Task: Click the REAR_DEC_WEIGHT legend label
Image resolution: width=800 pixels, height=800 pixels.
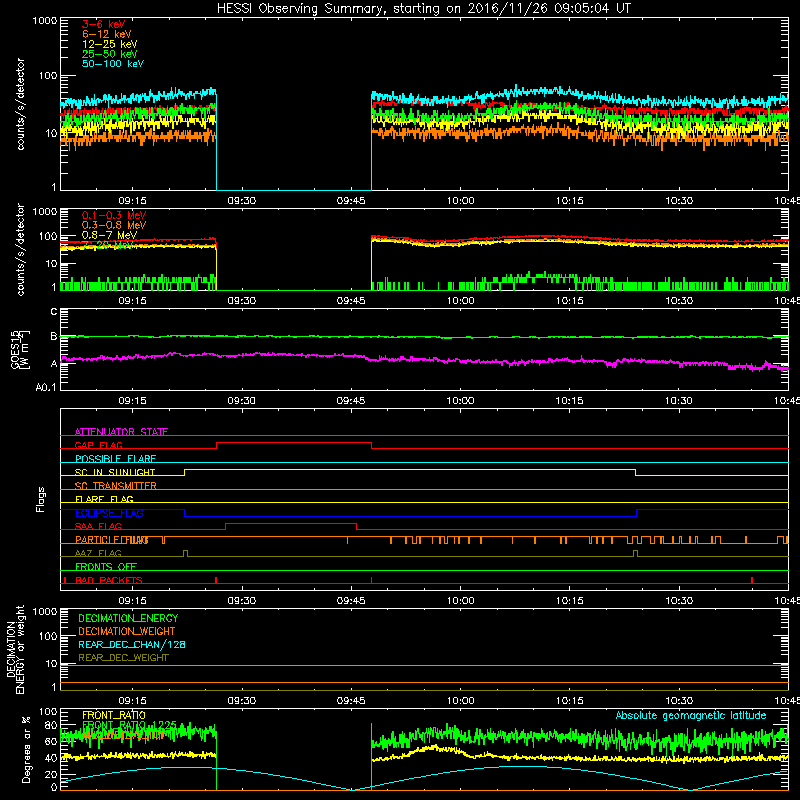Action: click(x=123, y=658)
